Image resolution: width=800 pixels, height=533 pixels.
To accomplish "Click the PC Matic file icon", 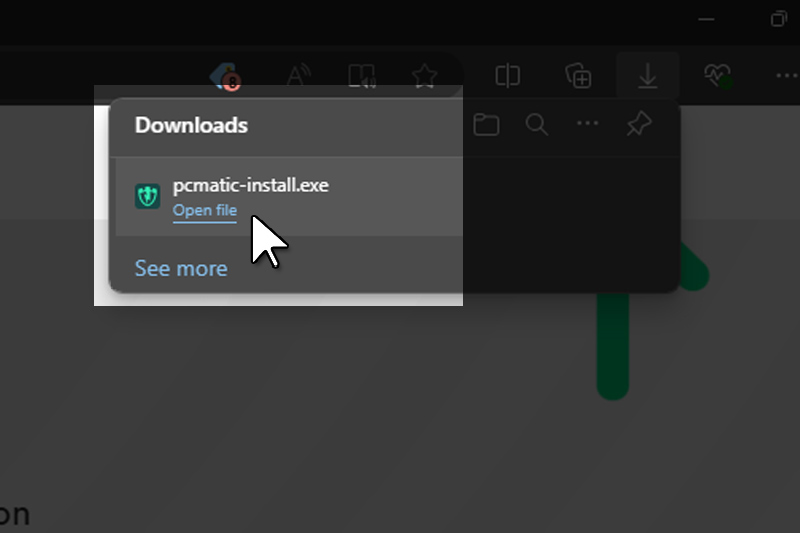I will pyautogui.click(x=148, y=196).
